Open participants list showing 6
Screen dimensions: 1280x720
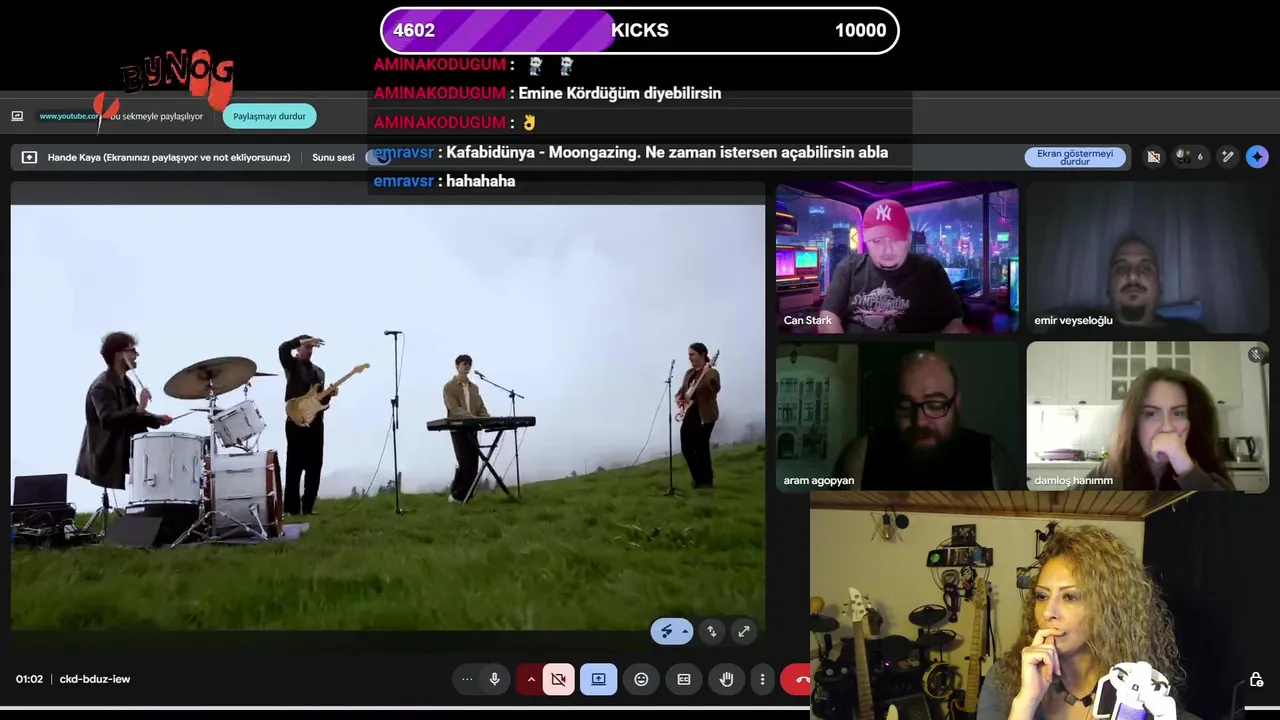coord(1190,157)
